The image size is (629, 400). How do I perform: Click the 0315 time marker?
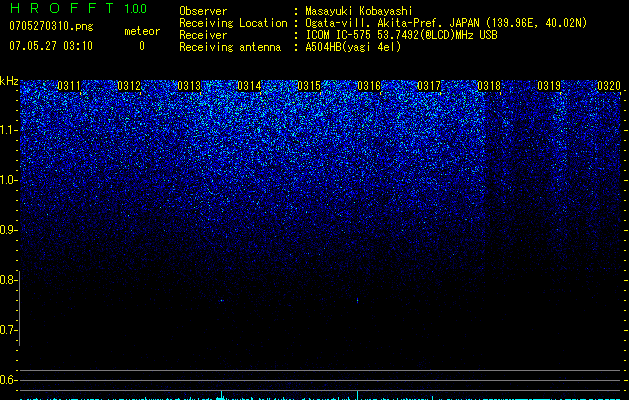[309, 86]
